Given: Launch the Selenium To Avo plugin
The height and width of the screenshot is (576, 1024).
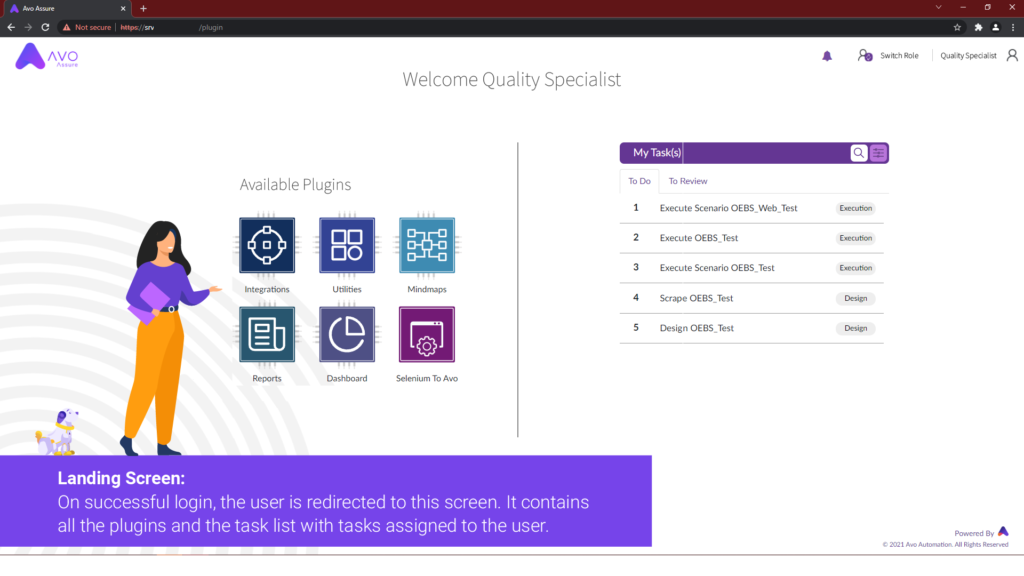Looking at the screenshot, I should [426, 334].
